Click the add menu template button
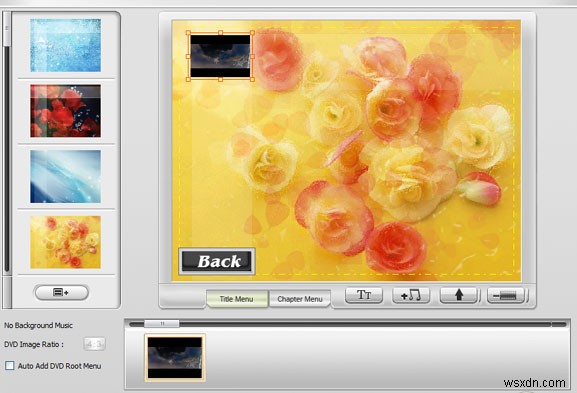577x393 pixels. coord(61,293)
